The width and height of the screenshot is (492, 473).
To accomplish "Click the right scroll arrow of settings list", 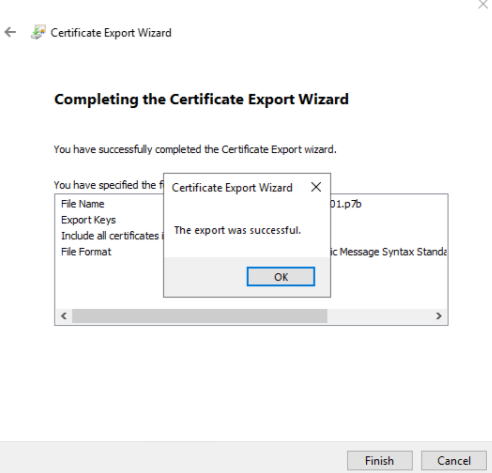I will (439, 316).
